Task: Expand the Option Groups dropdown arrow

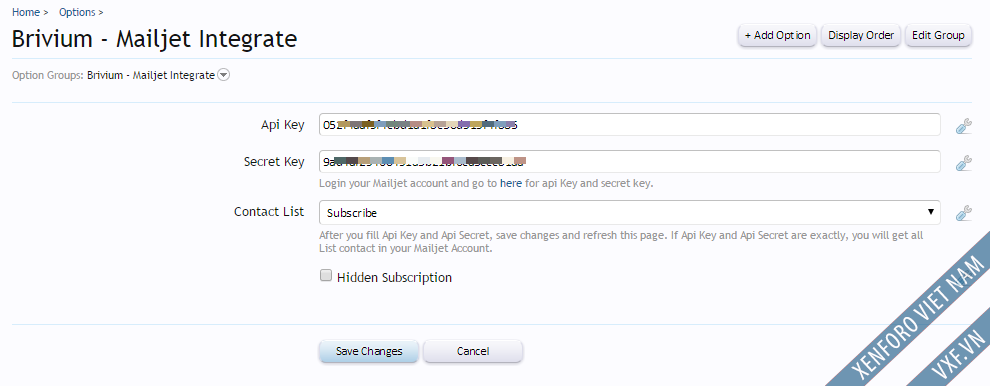Action: [224, 75]
